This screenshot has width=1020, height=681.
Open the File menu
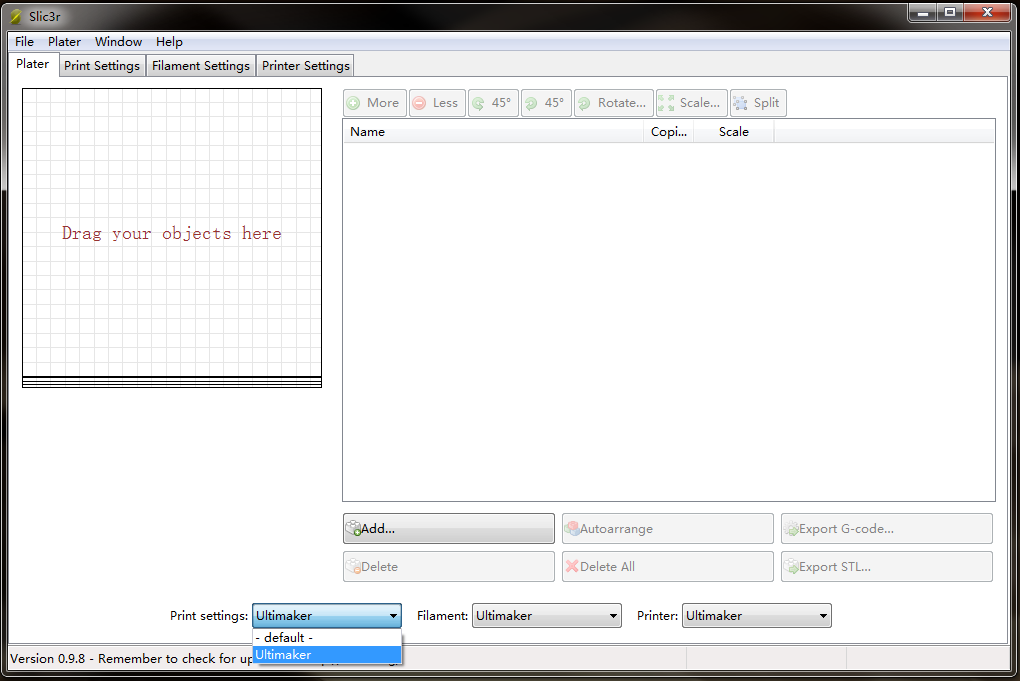coord(24,42)
